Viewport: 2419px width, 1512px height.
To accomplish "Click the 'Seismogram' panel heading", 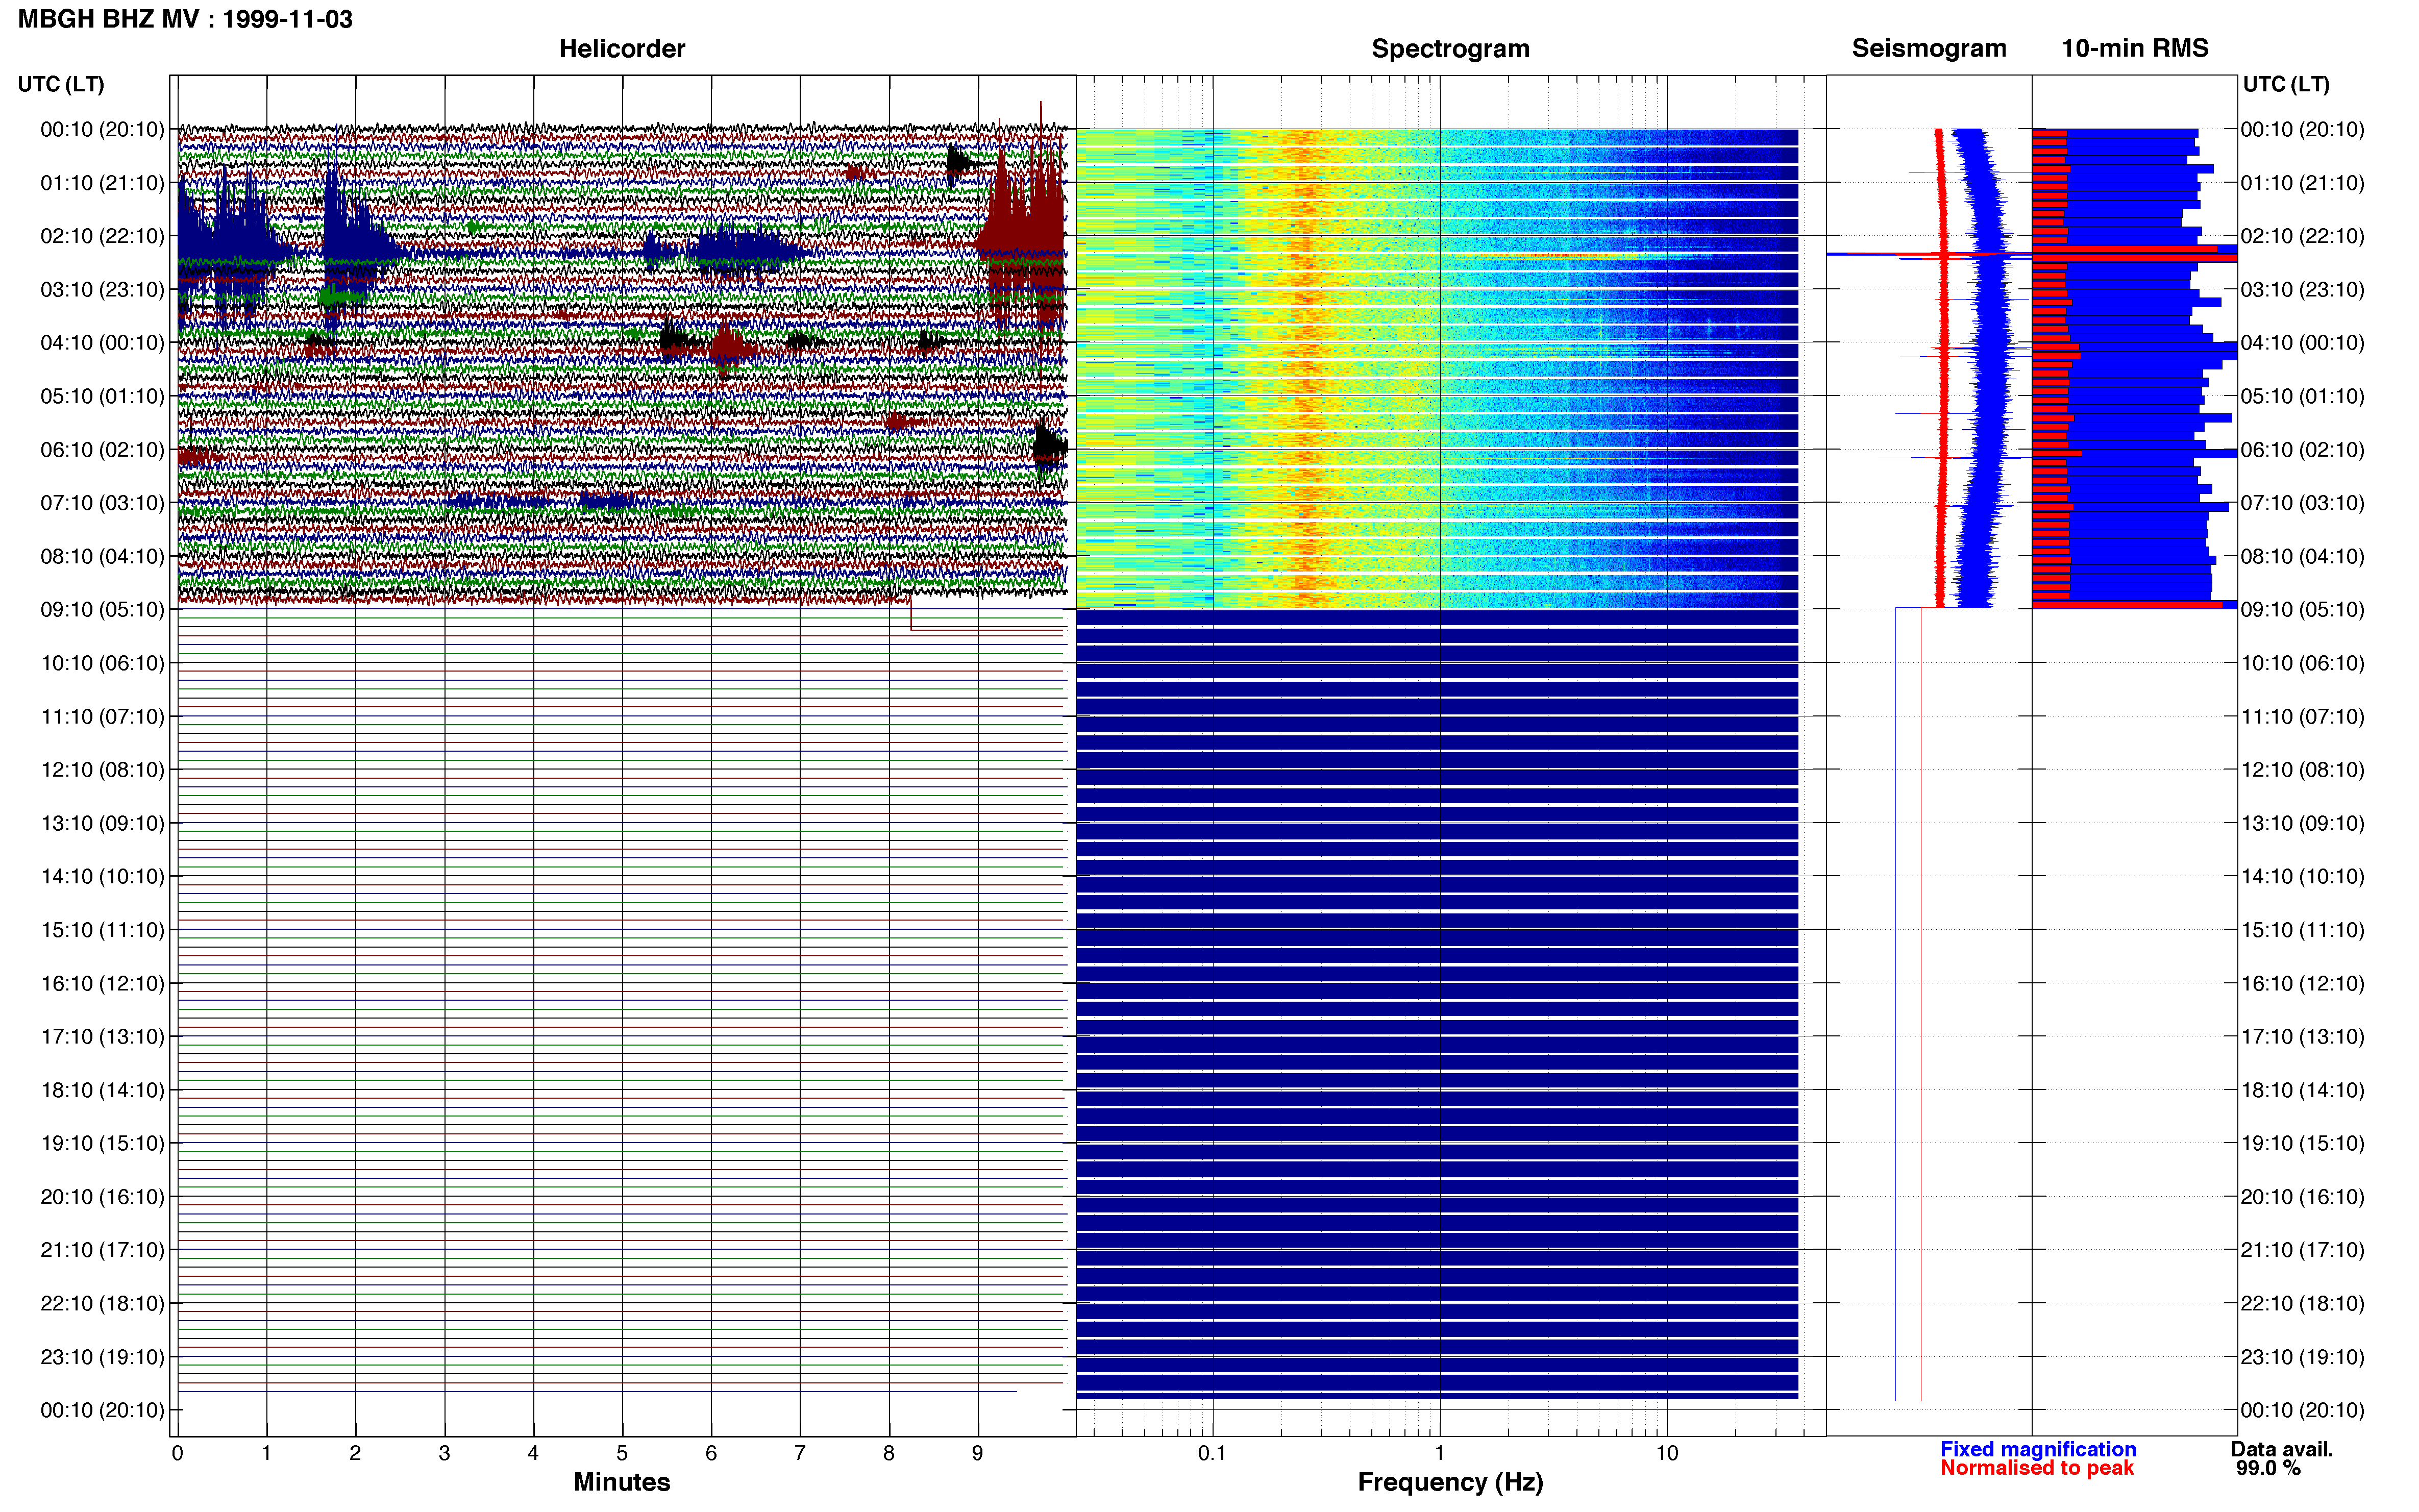I will (1928, 48).
